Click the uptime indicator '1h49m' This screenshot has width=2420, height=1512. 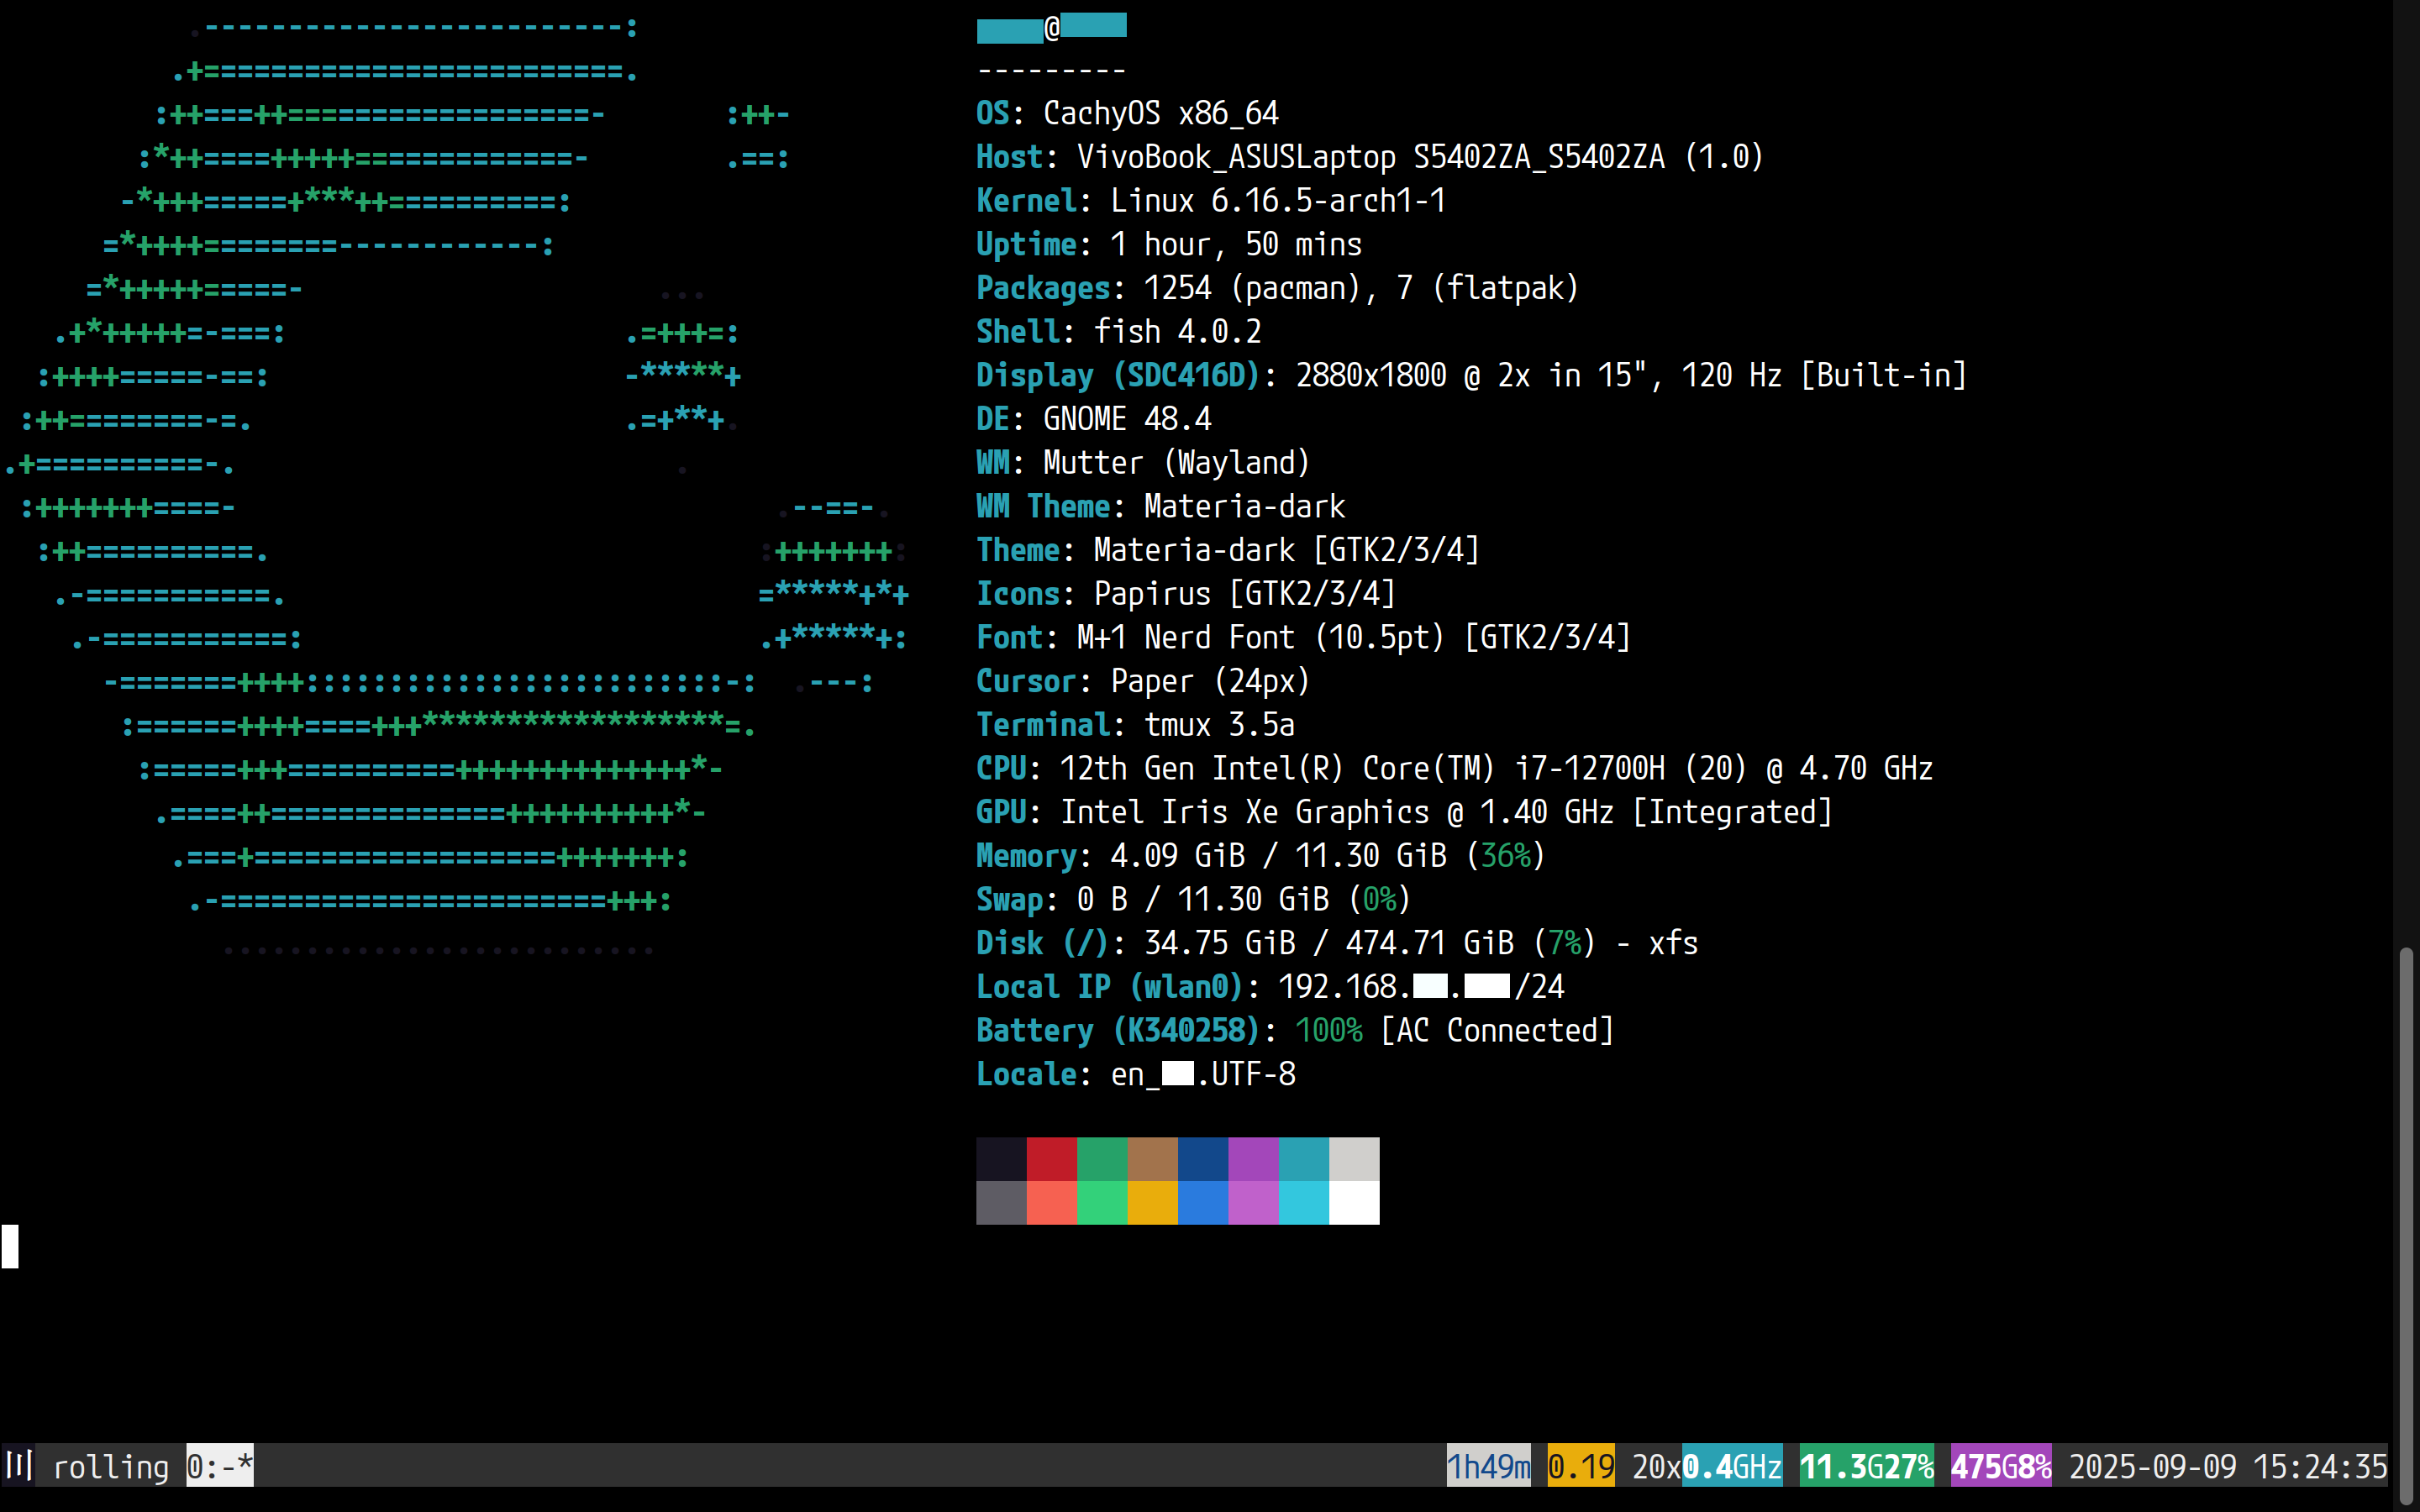pos(1488,1465)
